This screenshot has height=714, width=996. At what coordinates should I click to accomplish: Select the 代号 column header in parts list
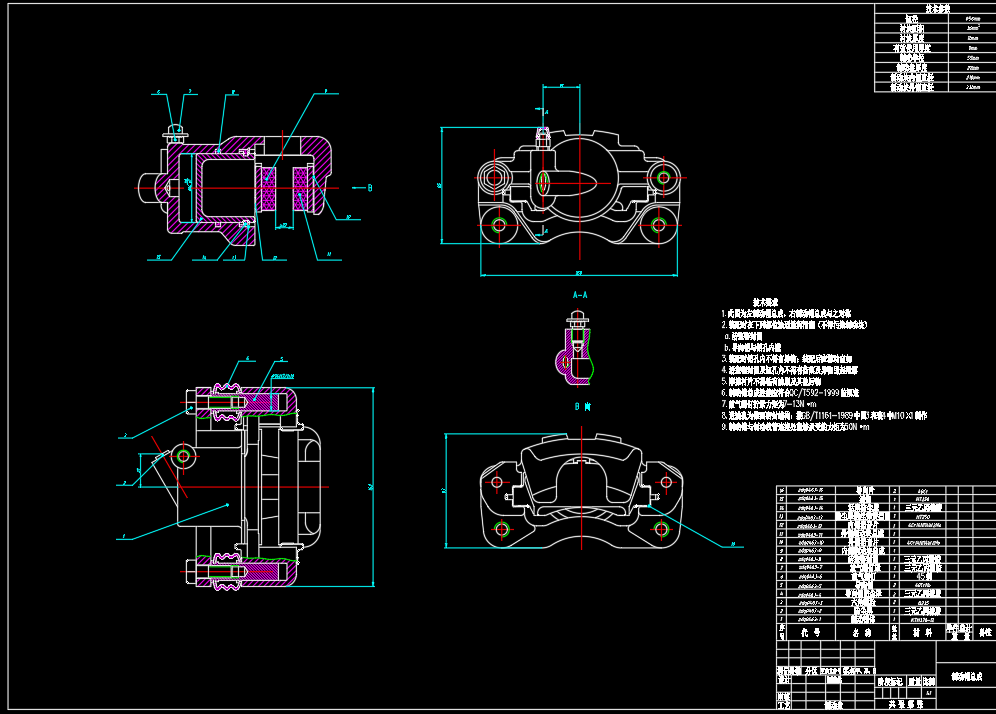(x=811, y=633)
